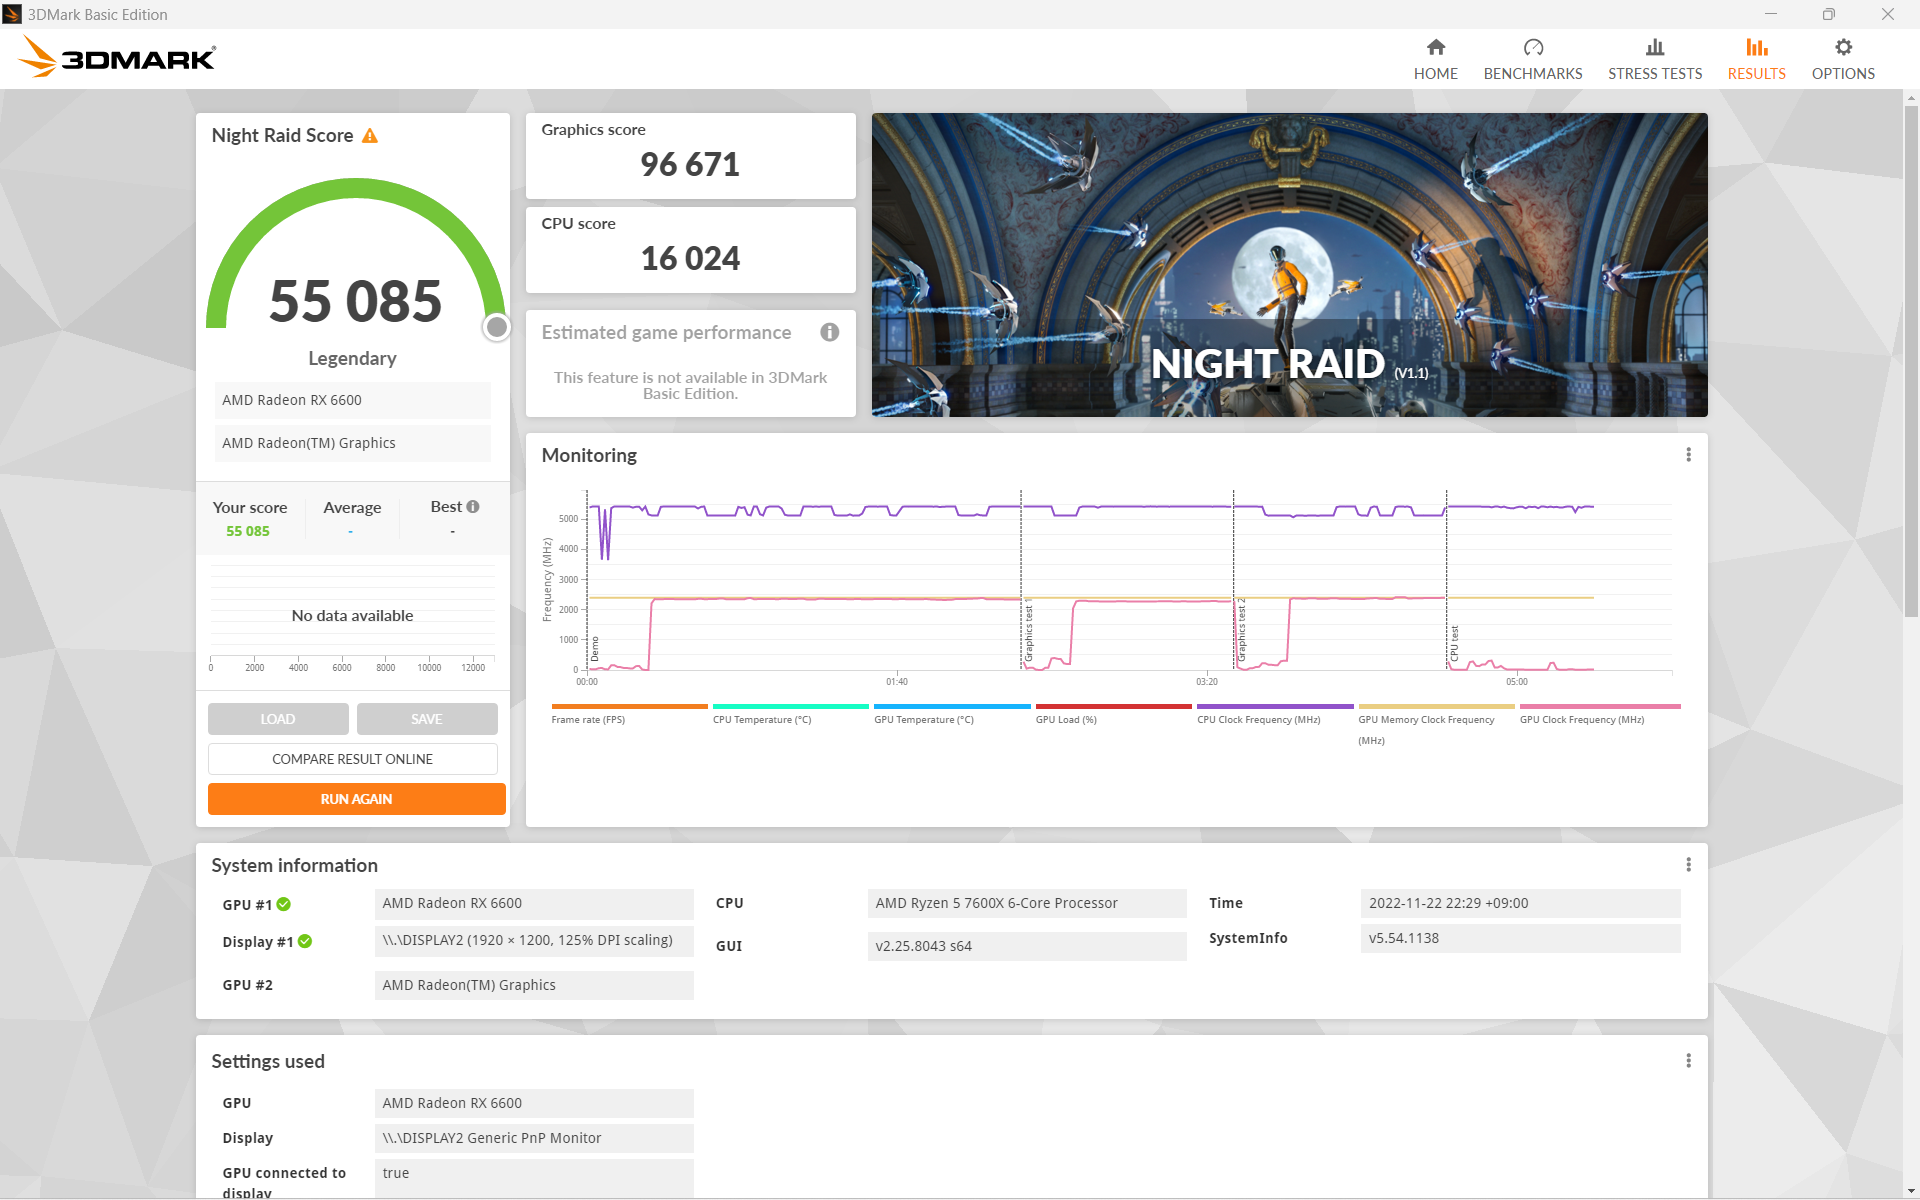Click COMPARE RESULT ONLINE
This screenshot has width=1920, height=1200.
tap(352, 759)
